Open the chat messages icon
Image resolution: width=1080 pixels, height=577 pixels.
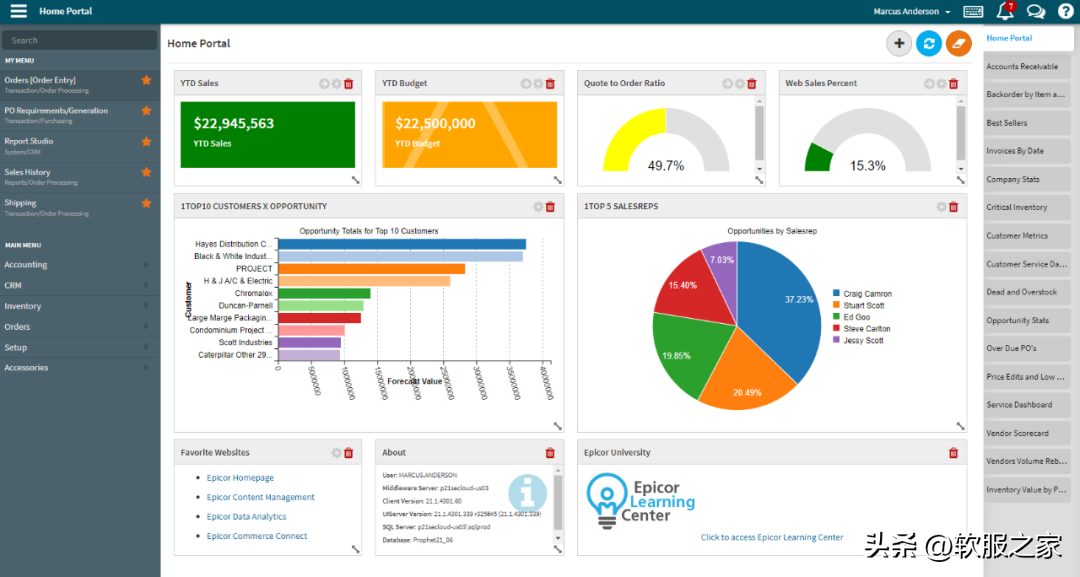click(1036, 12)
